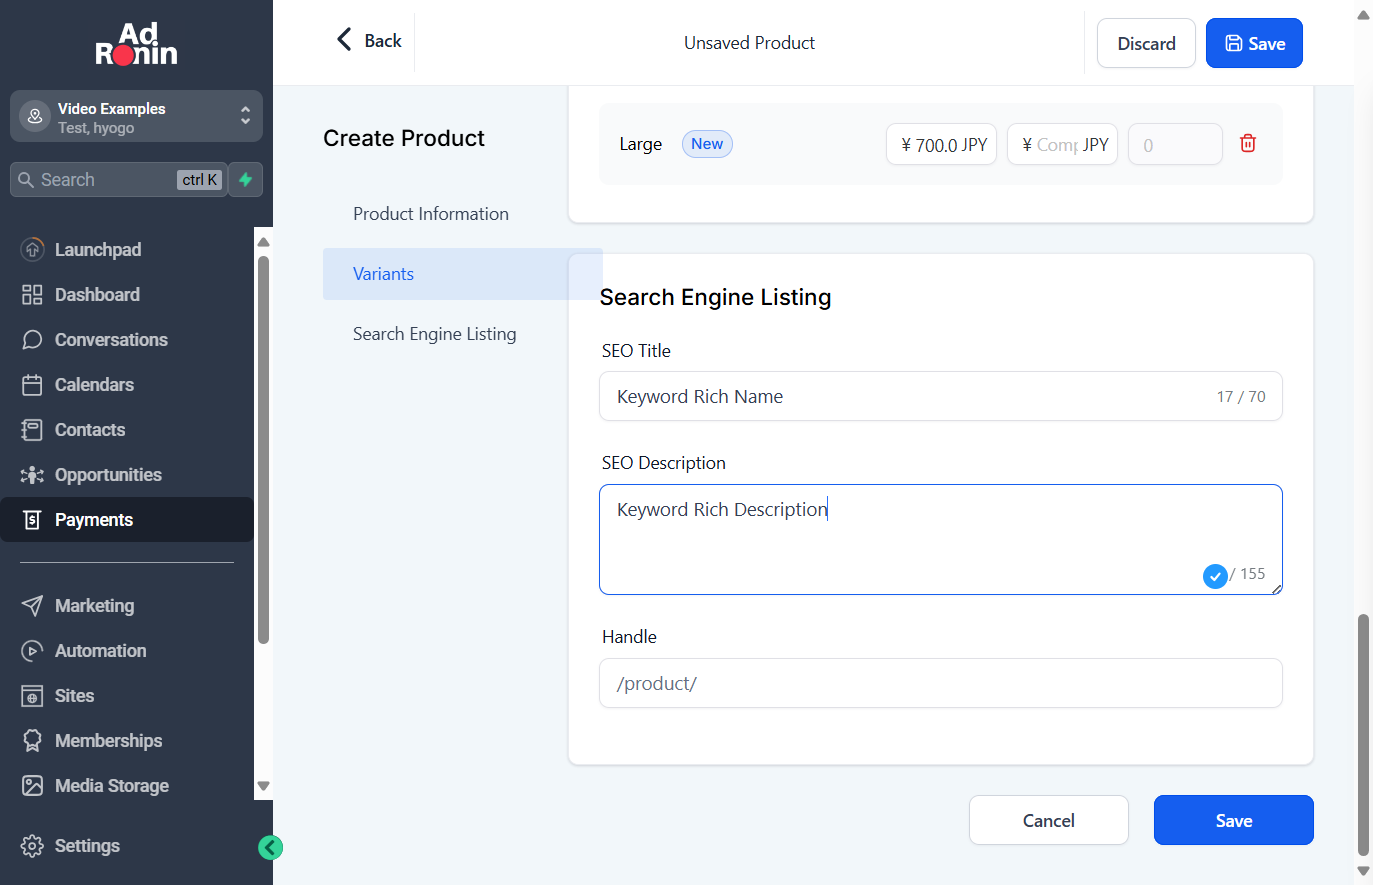Click the Back chevron arrow
The width and height of the screenshot is (1373, 885).
[344, 40]
